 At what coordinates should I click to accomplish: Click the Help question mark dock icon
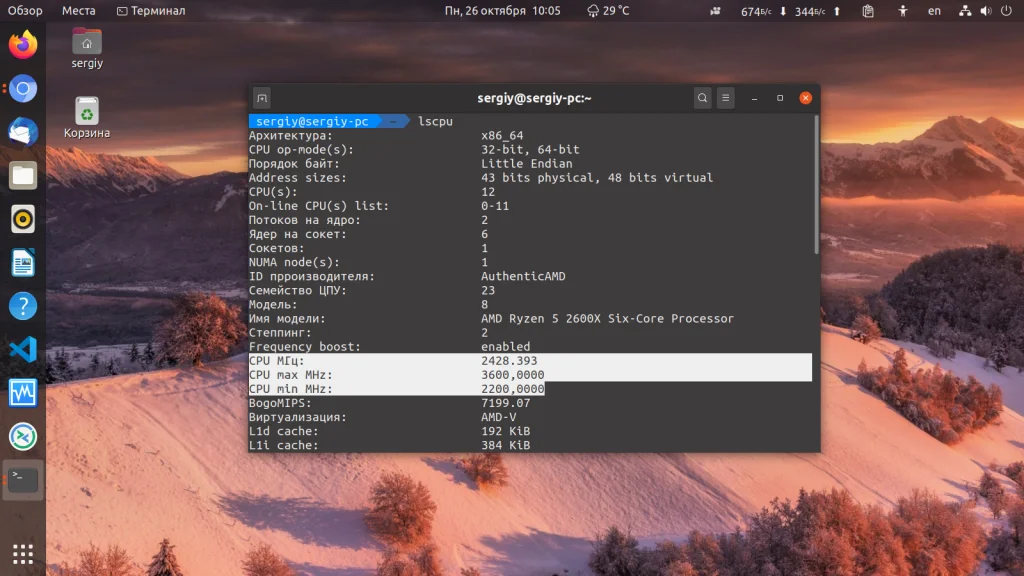pos(23,306)
